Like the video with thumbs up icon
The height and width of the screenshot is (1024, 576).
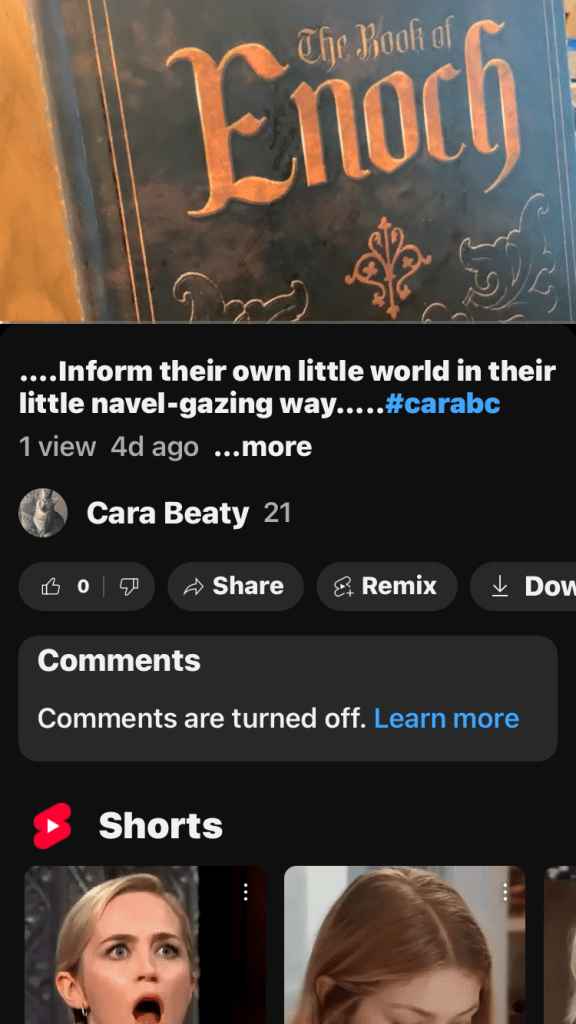pos(51,586)
